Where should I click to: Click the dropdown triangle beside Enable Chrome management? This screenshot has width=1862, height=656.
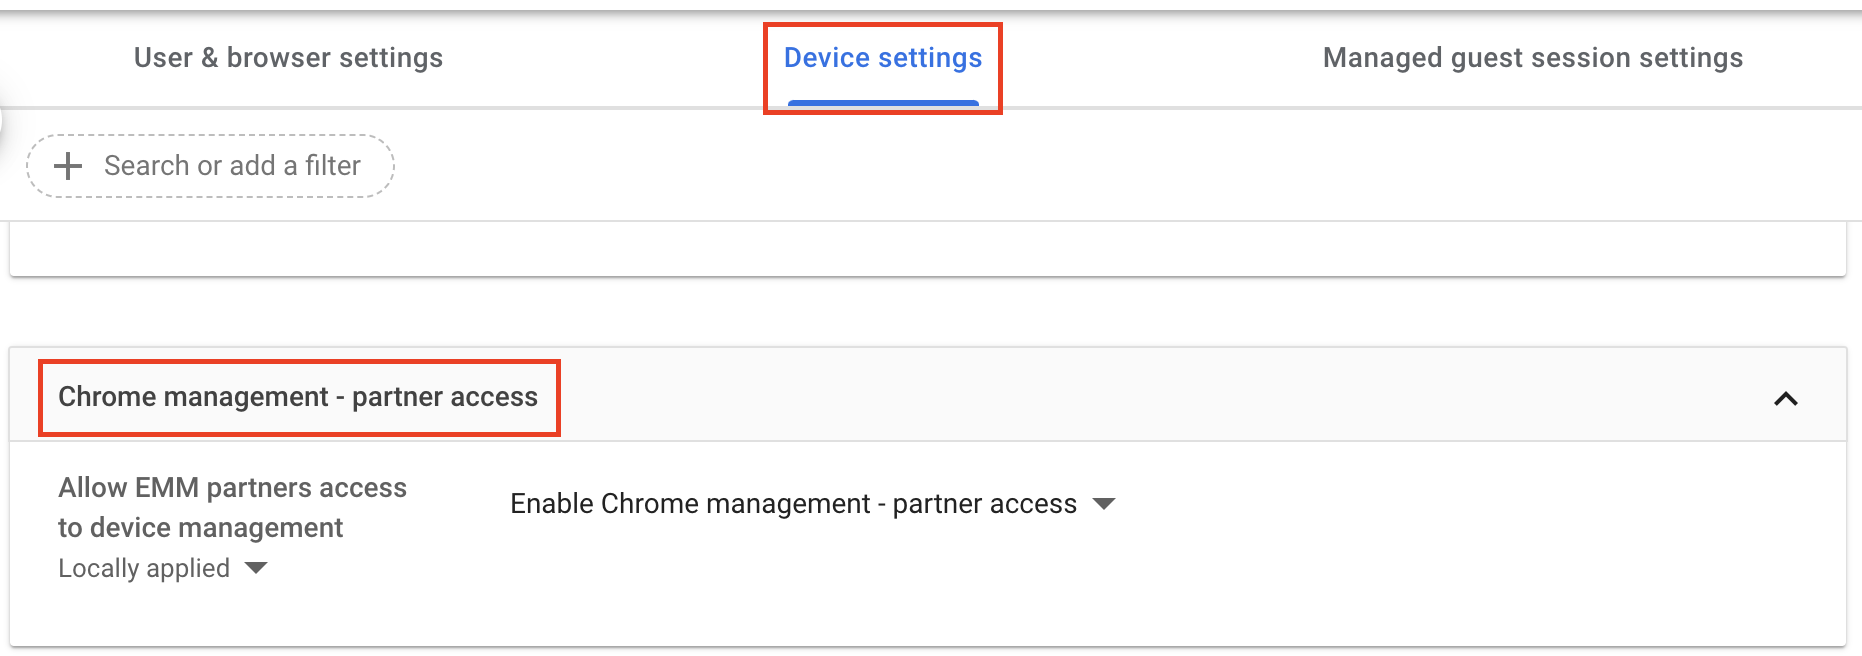pos(1104,505)
